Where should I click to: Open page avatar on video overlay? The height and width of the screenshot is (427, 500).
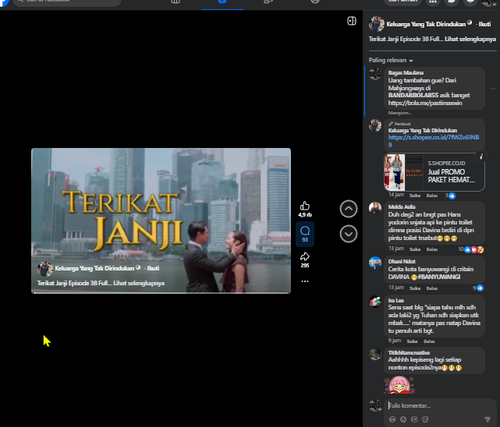coord(45,268)
